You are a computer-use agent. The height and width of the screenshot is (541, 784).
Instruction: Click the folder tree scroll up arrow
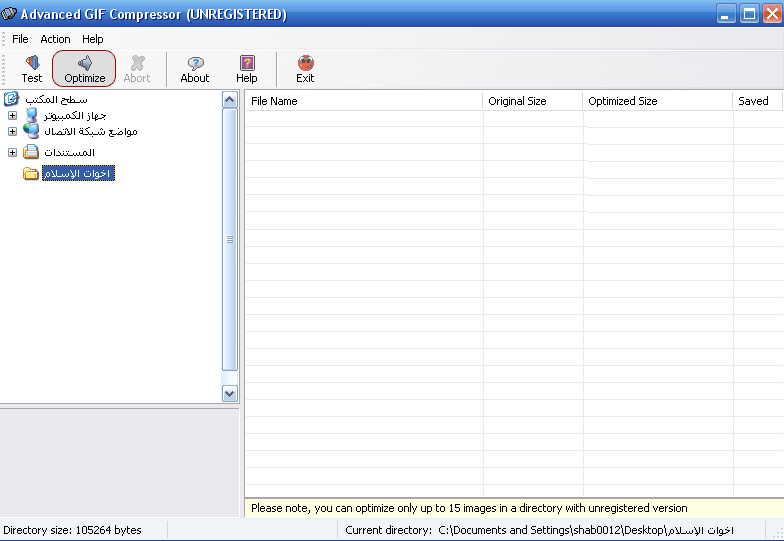[230, 100]
